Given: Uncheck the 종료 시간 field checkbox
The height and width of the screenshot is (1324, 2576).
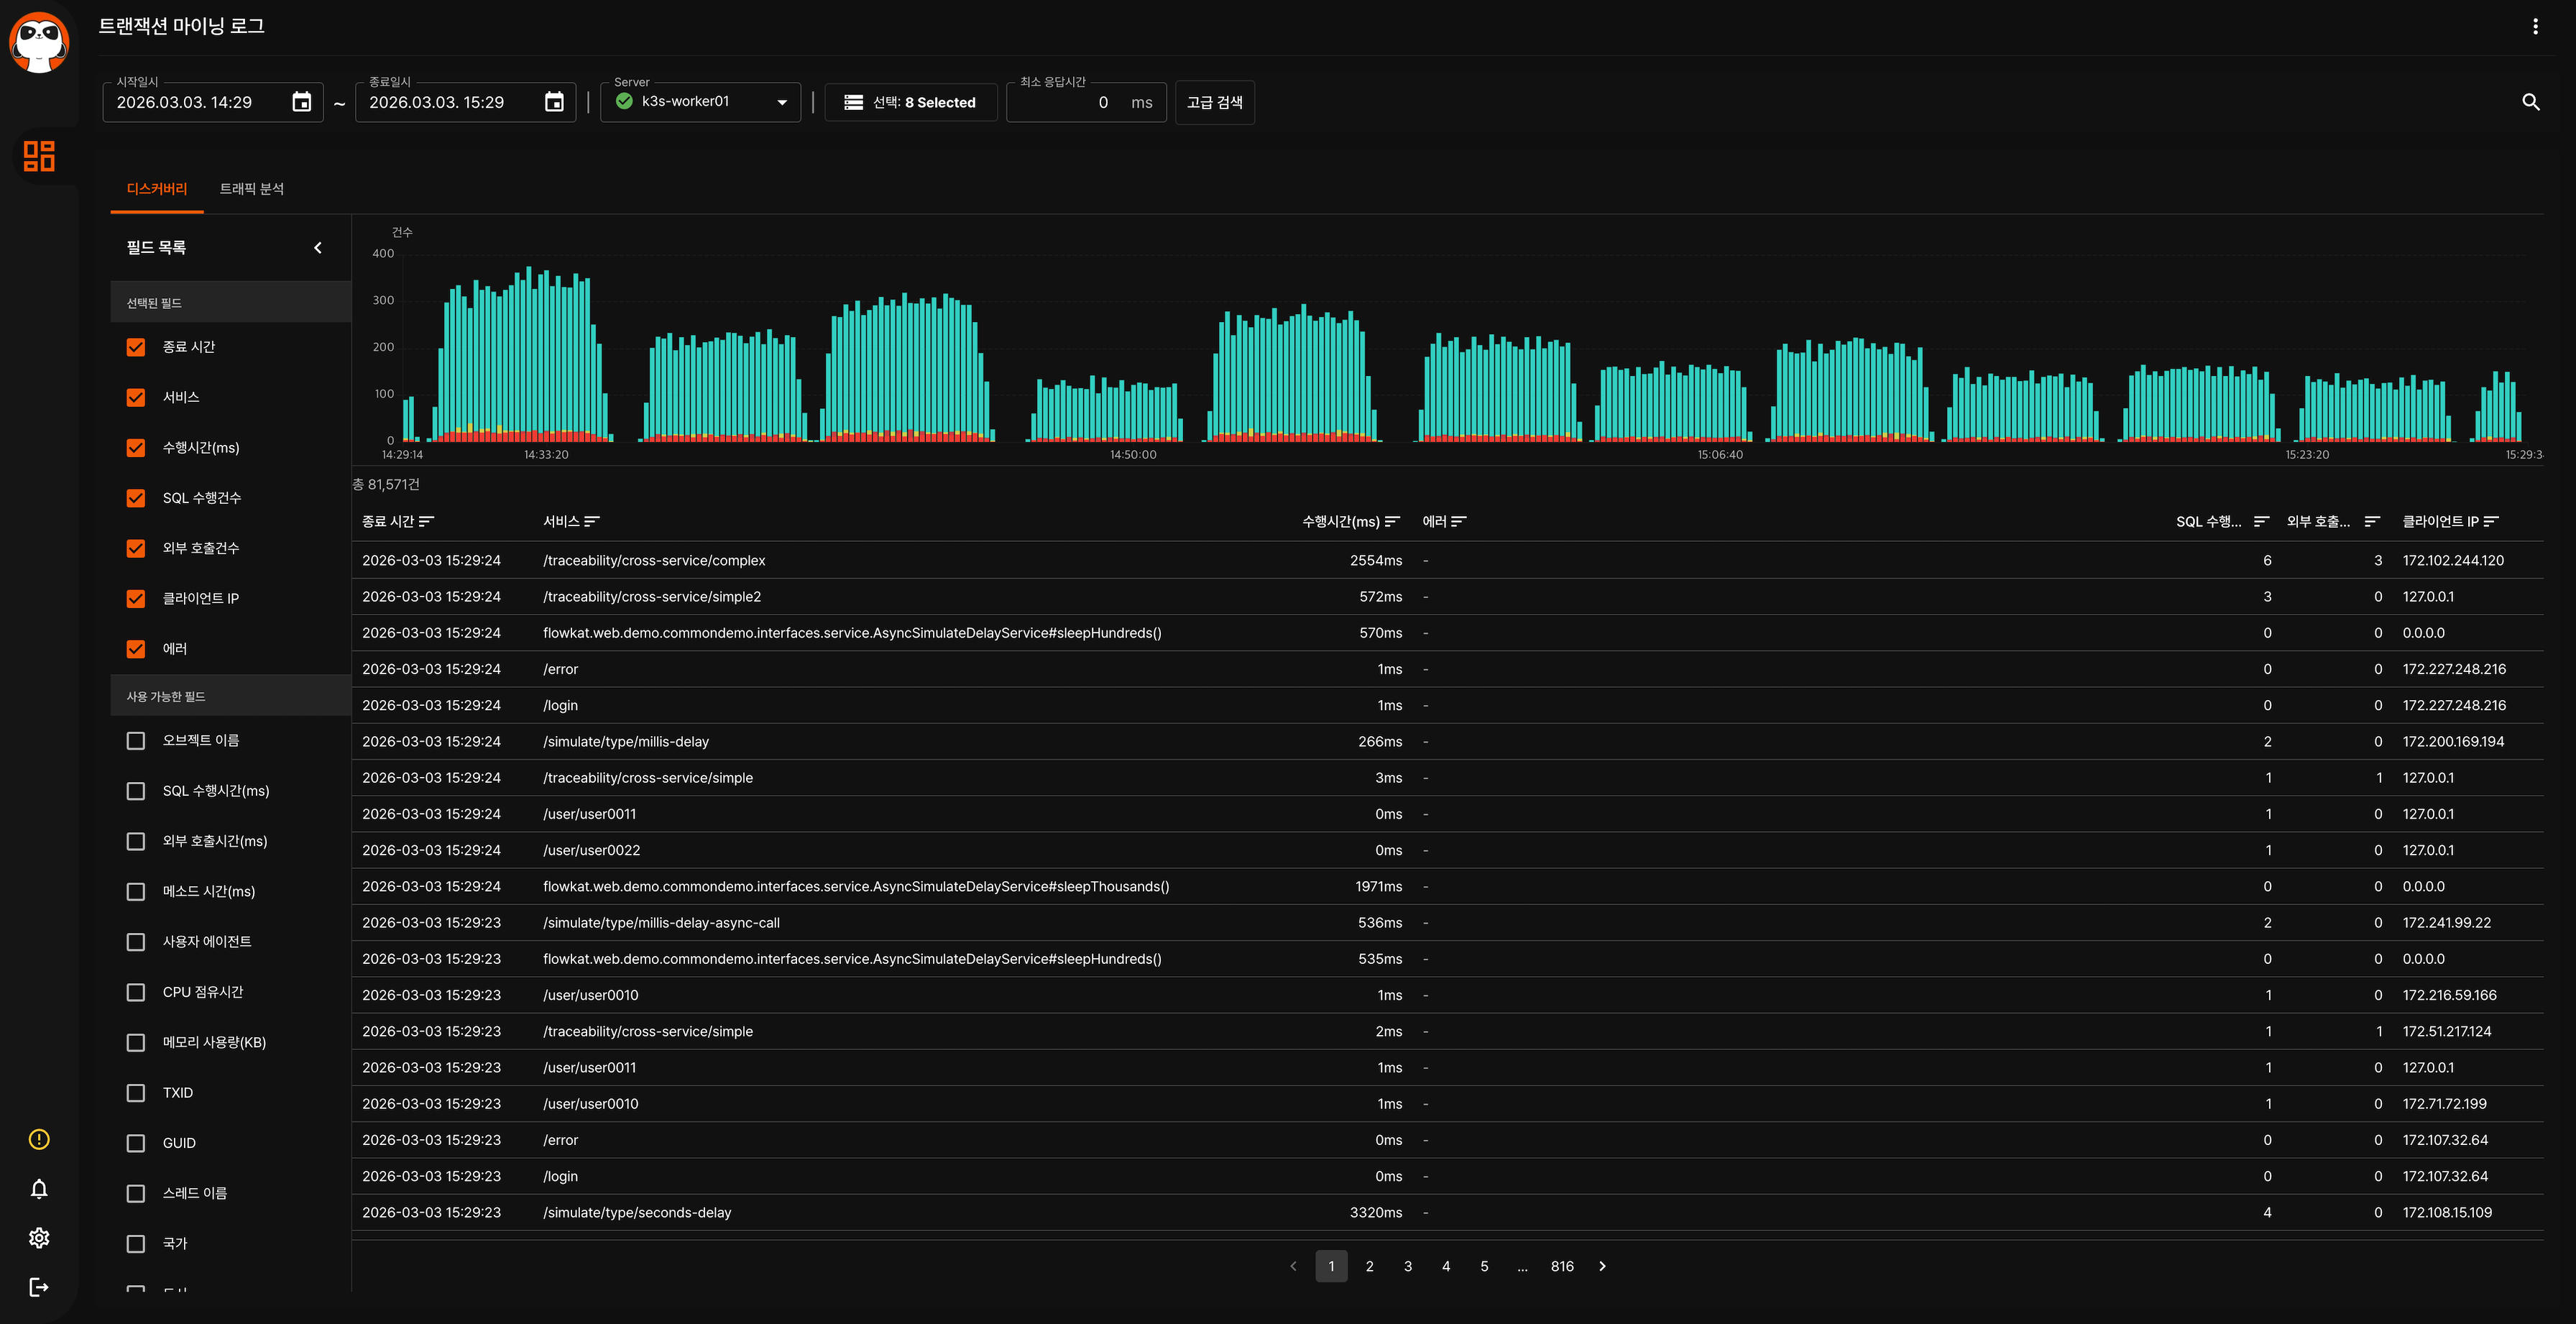Looking at the screenshot, I should click(136, 347).
